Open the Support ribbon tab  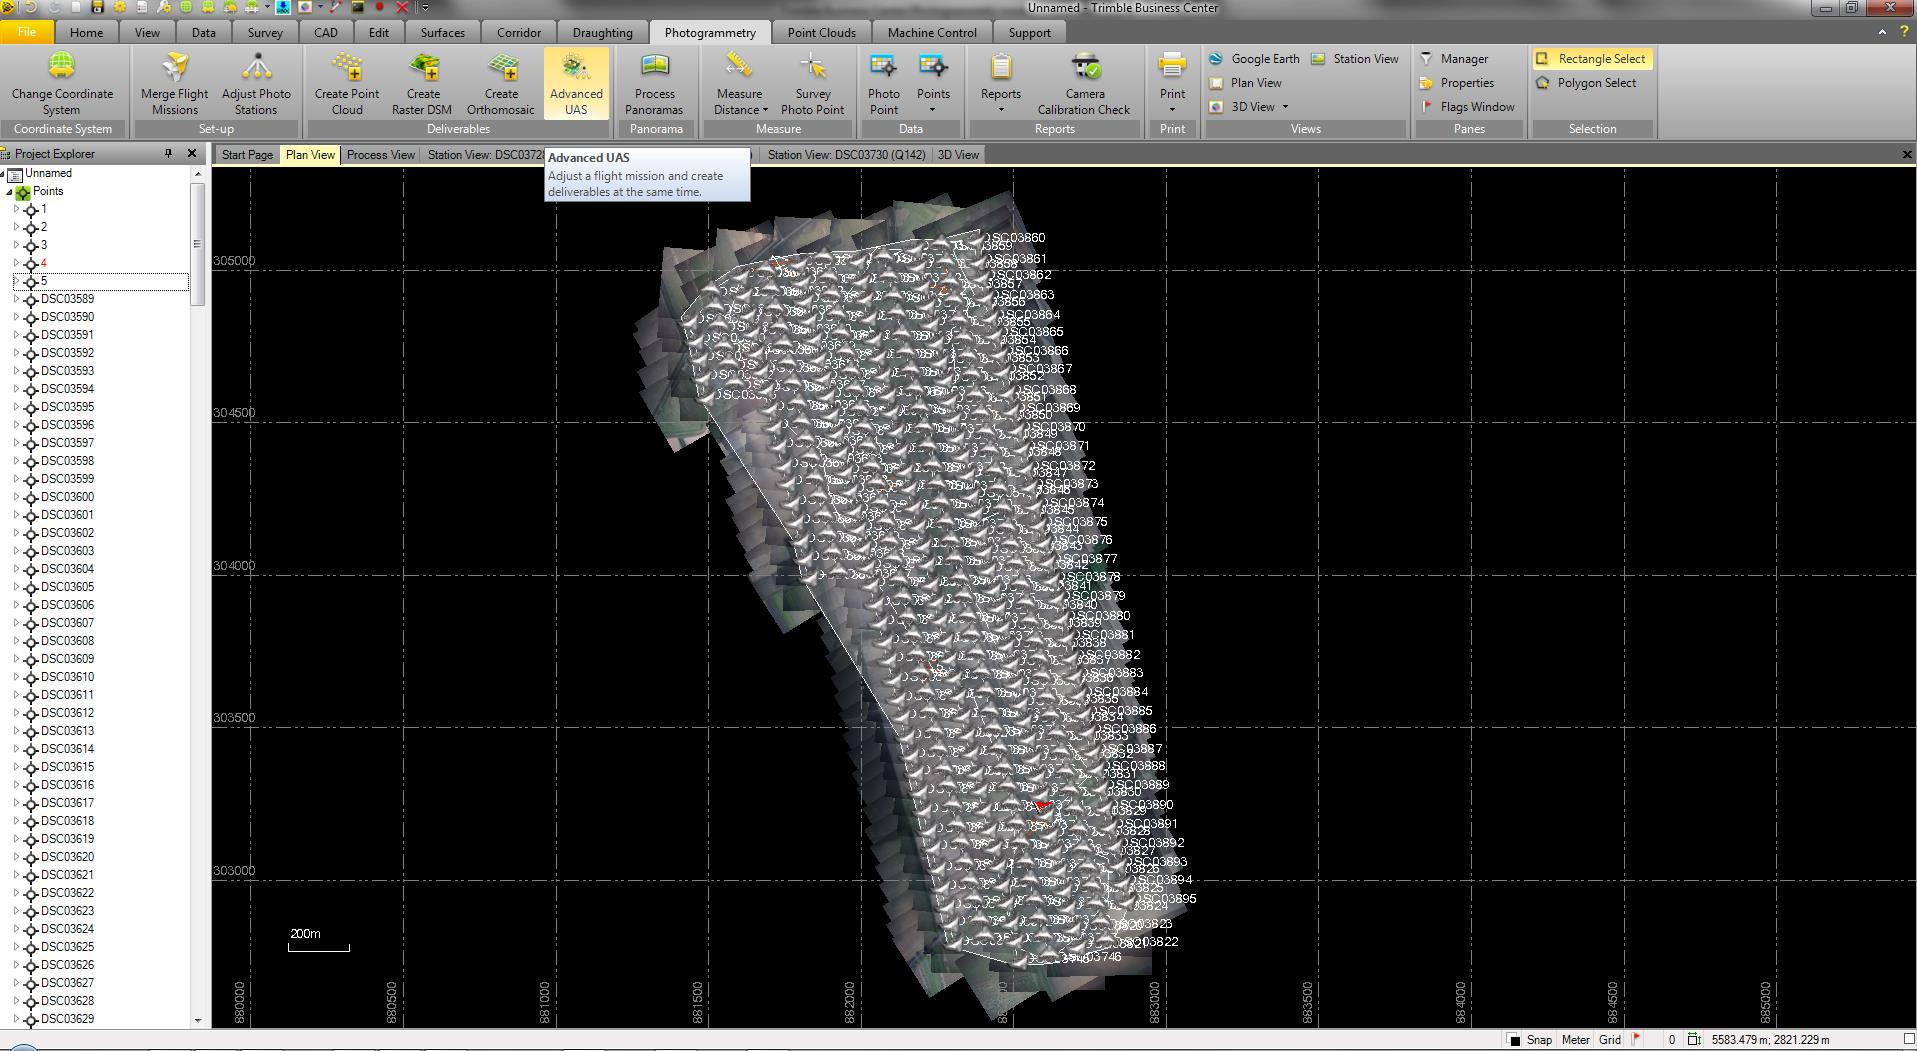[x=1029, y=32]
